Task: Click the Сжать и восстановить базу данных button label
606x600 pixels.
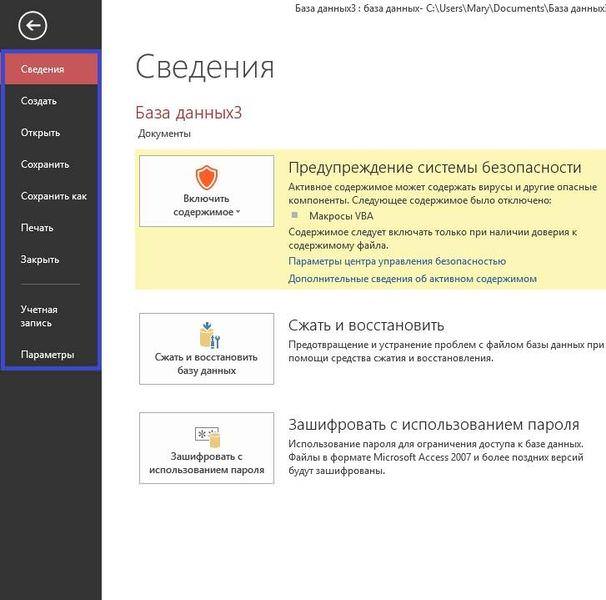Action: 206,364
